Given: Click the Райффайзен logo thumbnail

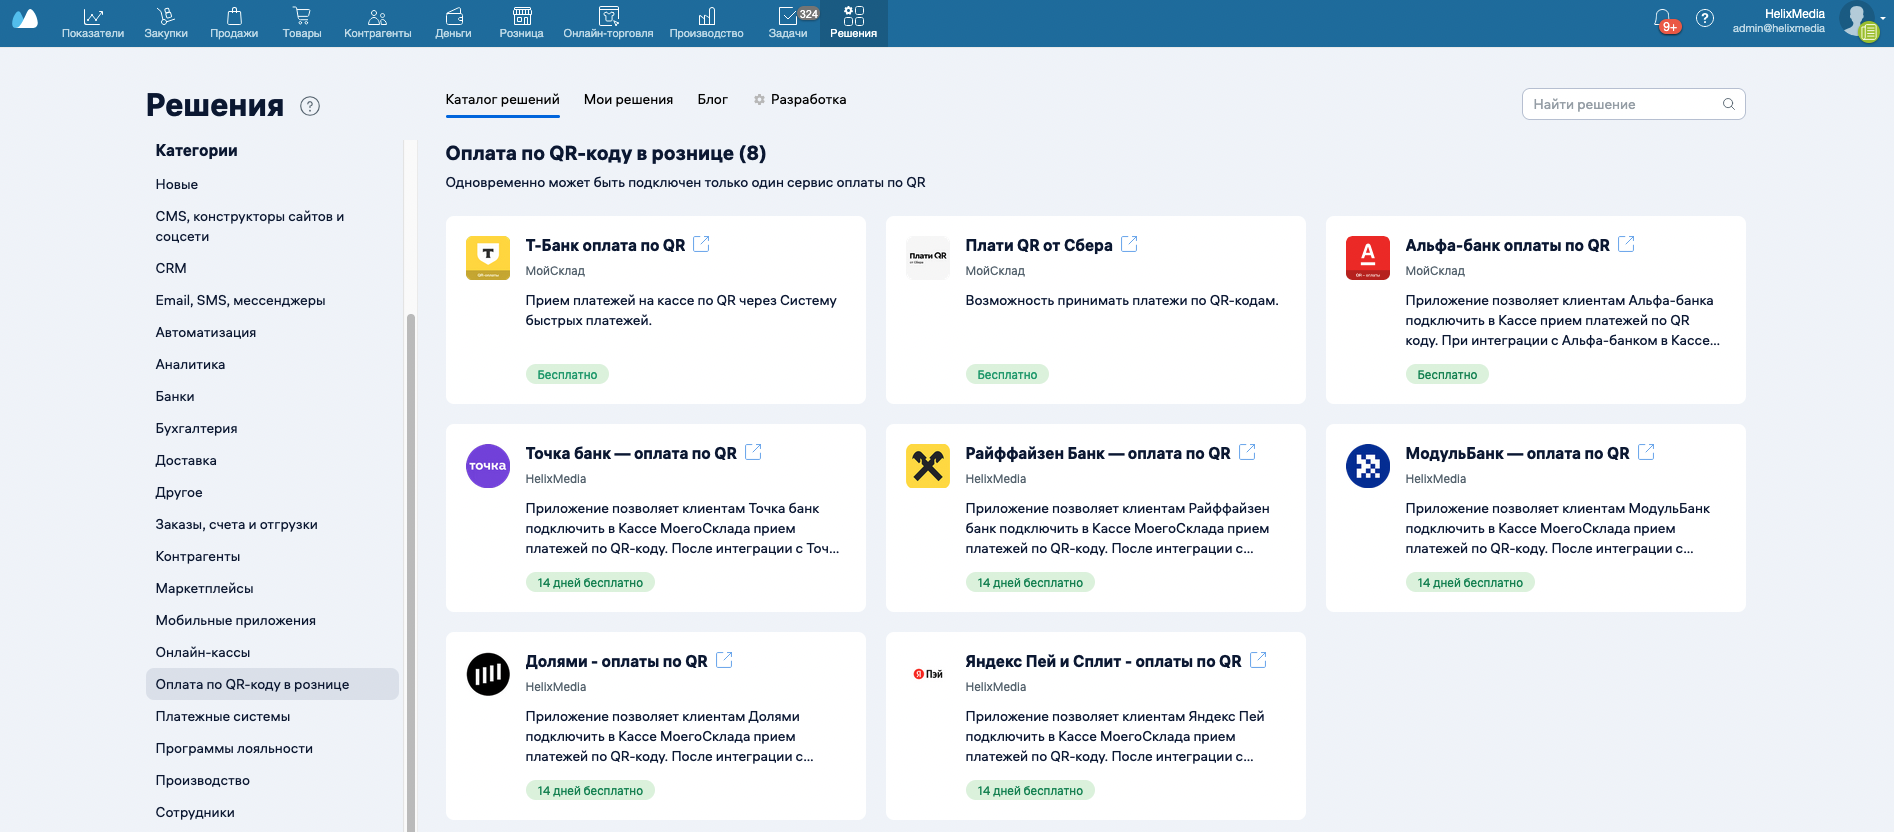Looking at the screenshot, I should point(928,466).
